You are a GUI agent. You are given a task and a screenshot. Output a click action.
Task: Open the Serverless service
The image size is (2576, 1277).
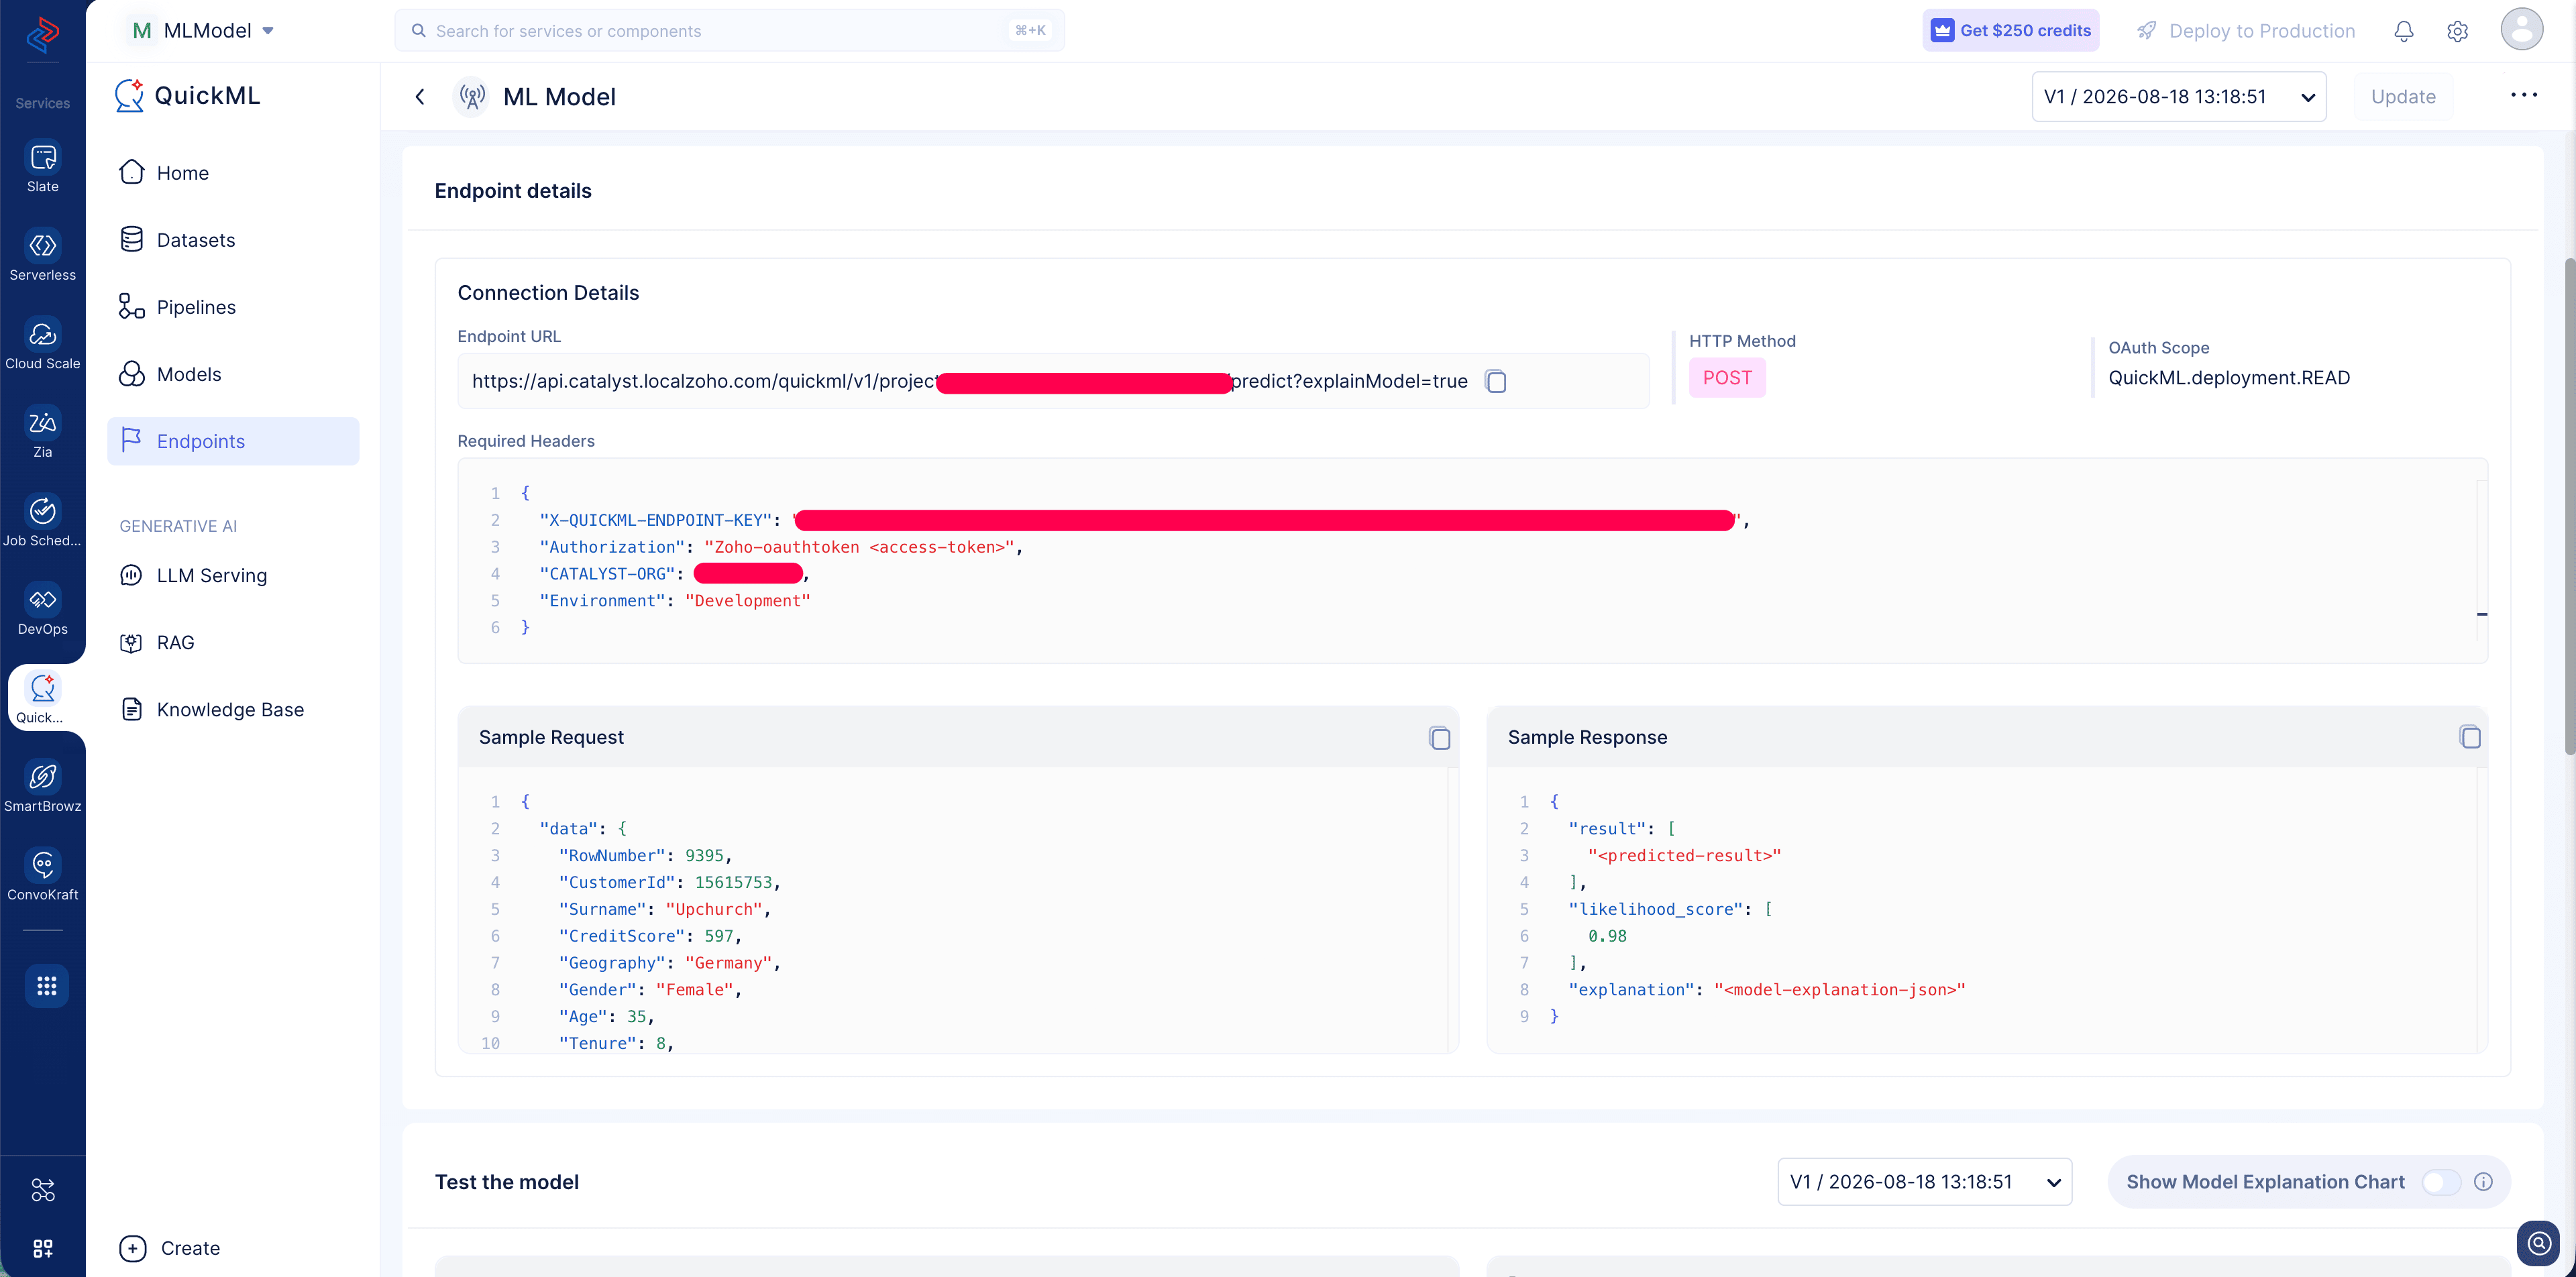[x=42, y=256]
